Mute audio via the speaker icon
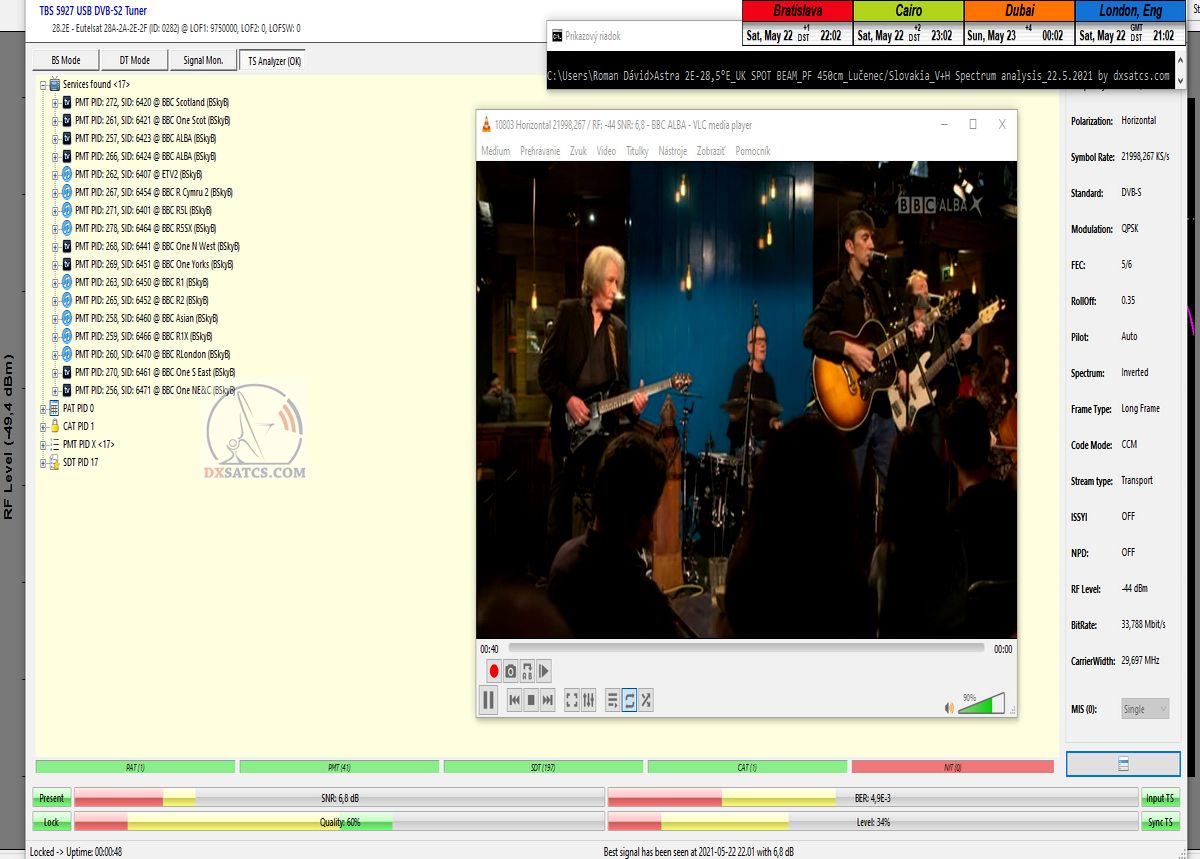1200x859 pixels. pos(949,708)
